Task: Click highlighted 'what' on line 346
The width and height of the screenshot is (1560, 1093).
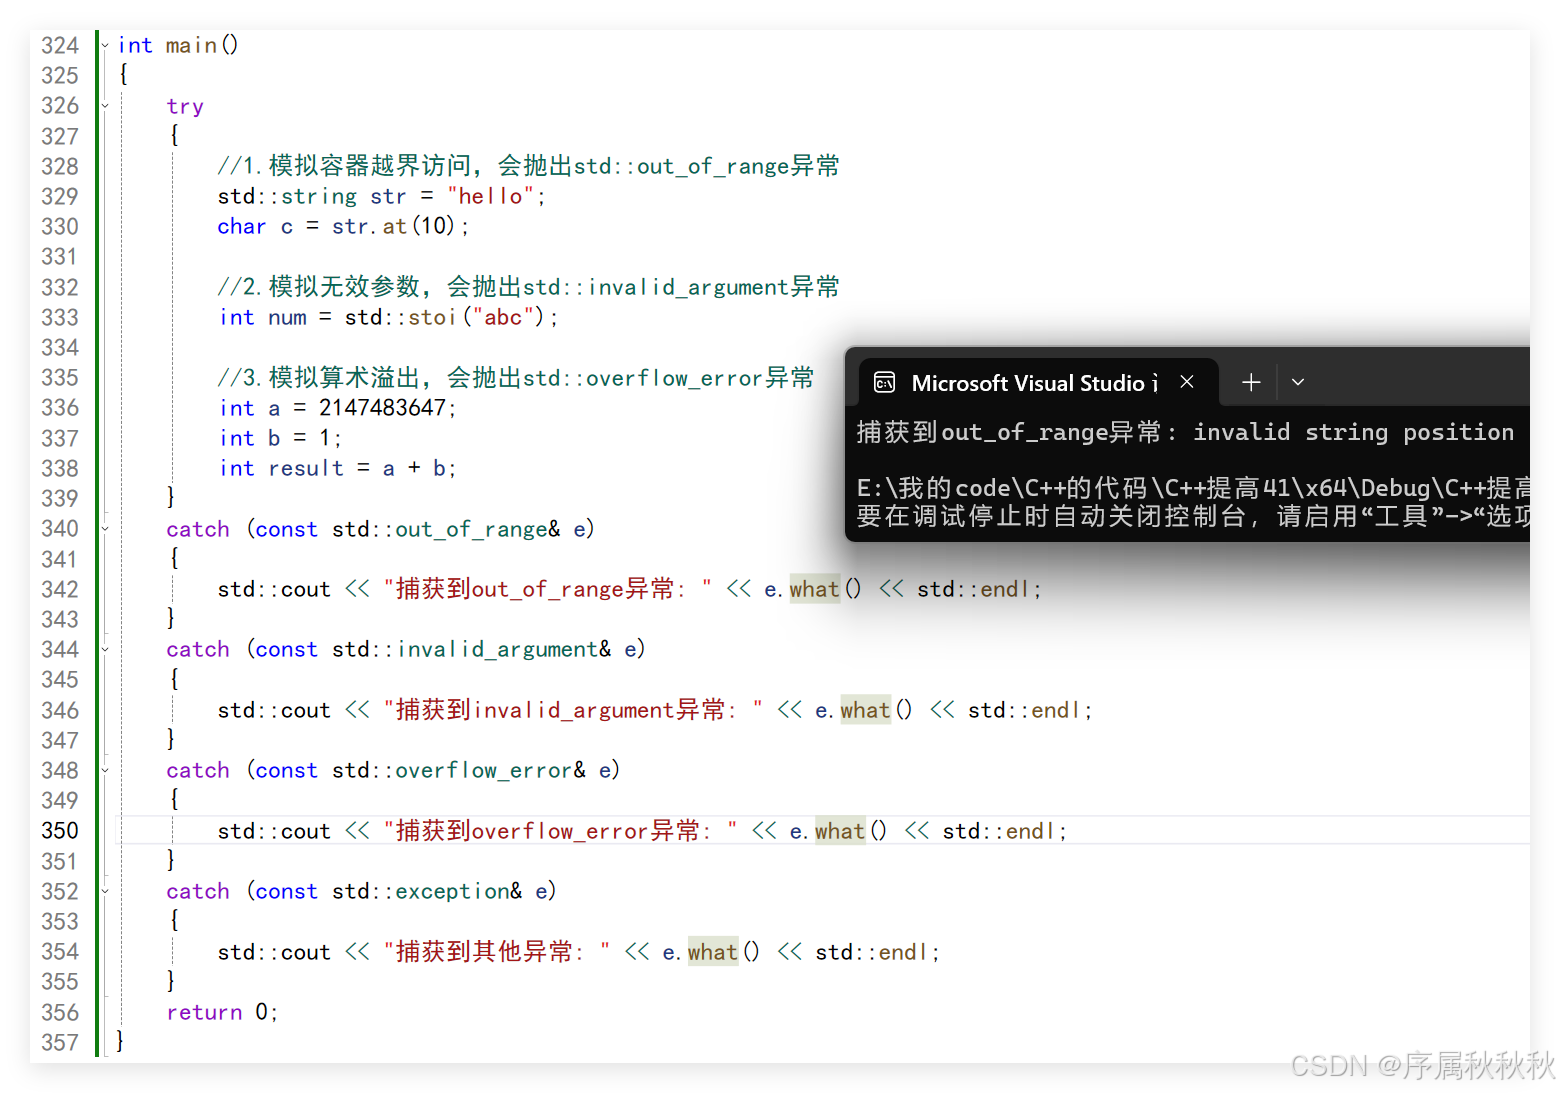Action: coord(865,711)
